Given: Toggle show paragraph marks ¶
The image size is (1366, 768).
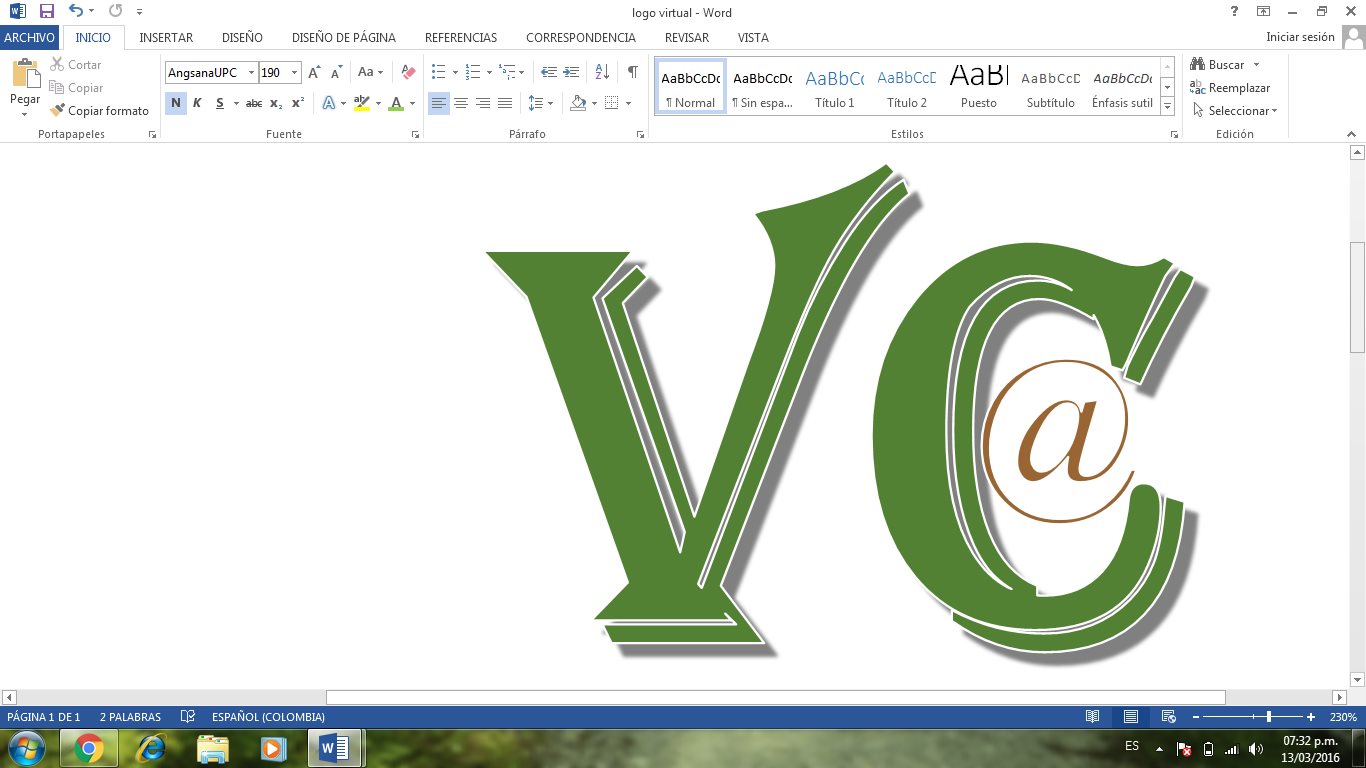Looking at the screenshot, I should tap(632, 72).
